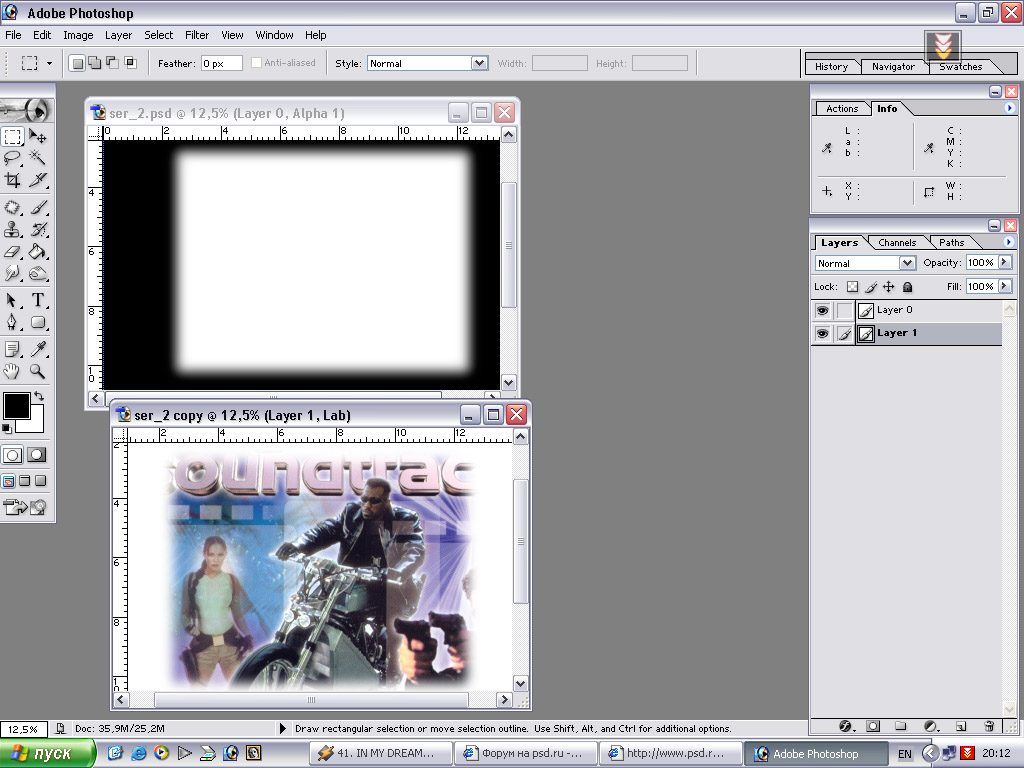Select the Hand tool
The width and height of the screenshot is (1024, 768).
(x=12, y=372)
